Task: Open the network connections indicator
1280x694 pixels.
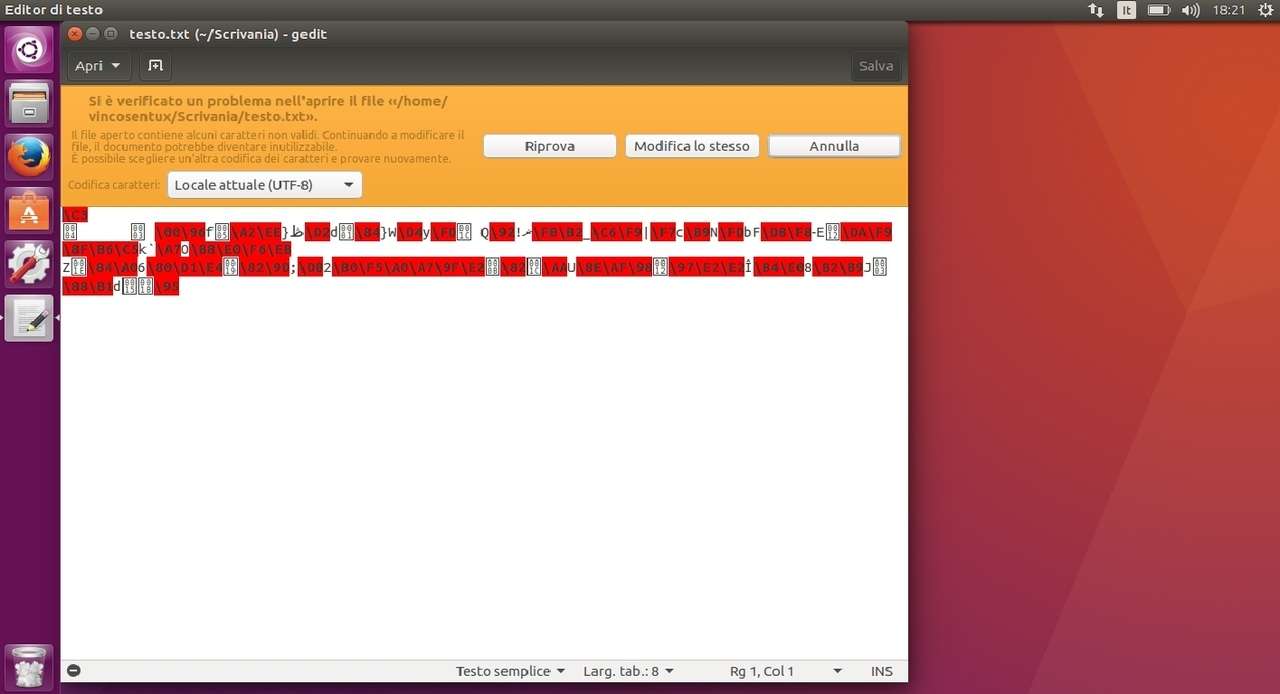Action: pos(1096,10)
